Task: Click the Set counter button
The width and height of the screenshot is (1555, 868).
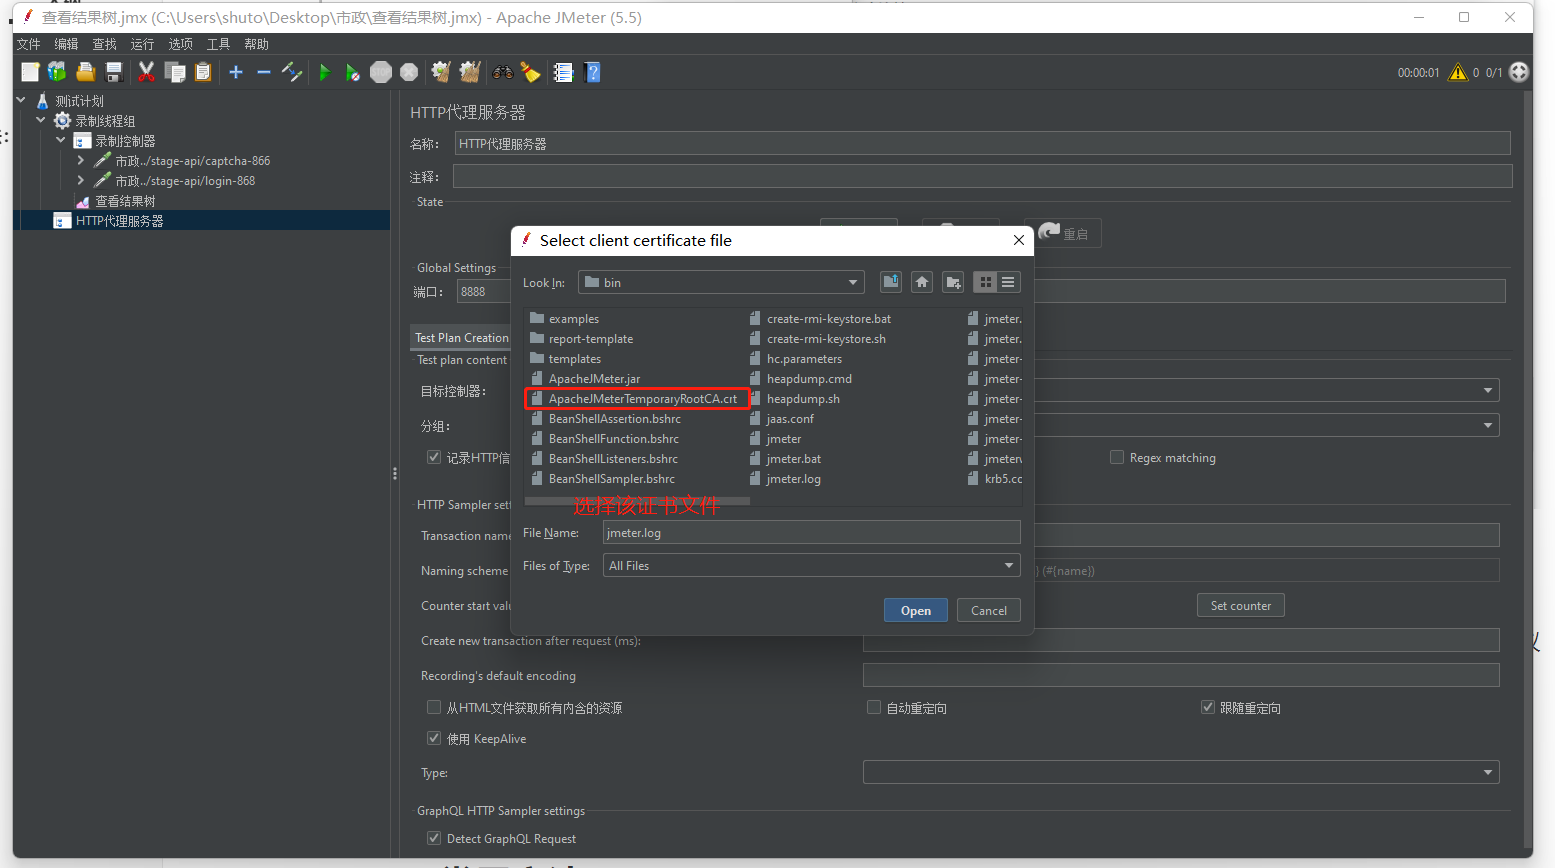Action: pyautogui.click(x=1241, y=605)
